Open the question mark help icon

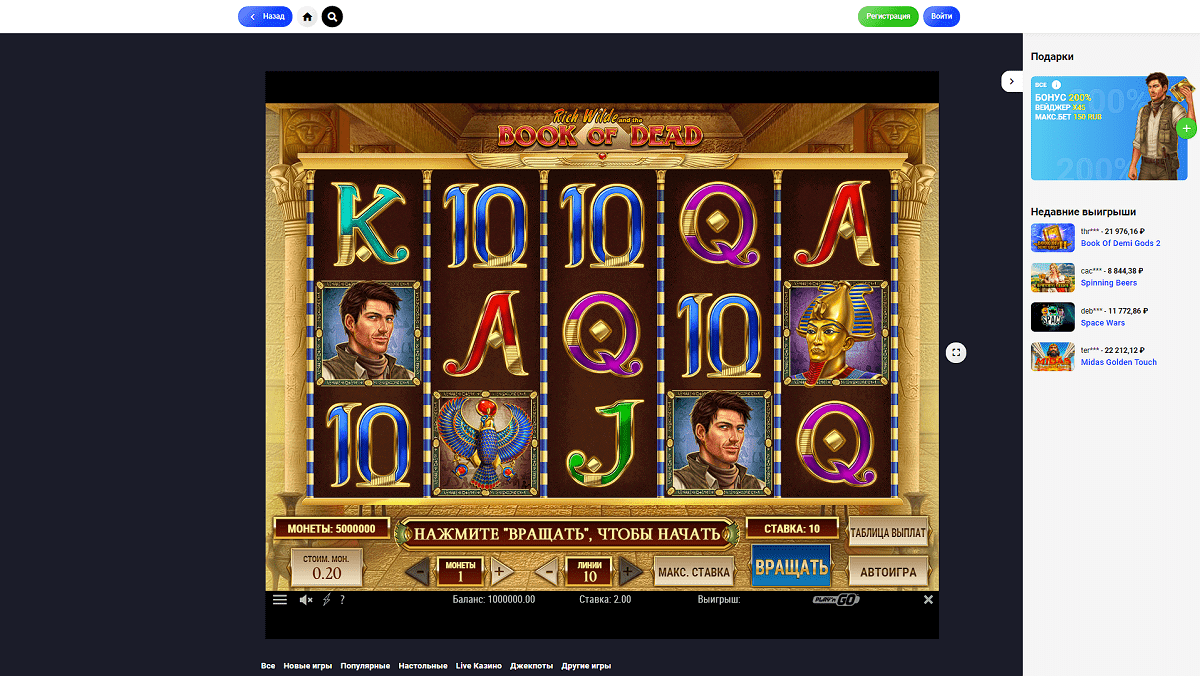pyautogui.click(x=342, y=600)
